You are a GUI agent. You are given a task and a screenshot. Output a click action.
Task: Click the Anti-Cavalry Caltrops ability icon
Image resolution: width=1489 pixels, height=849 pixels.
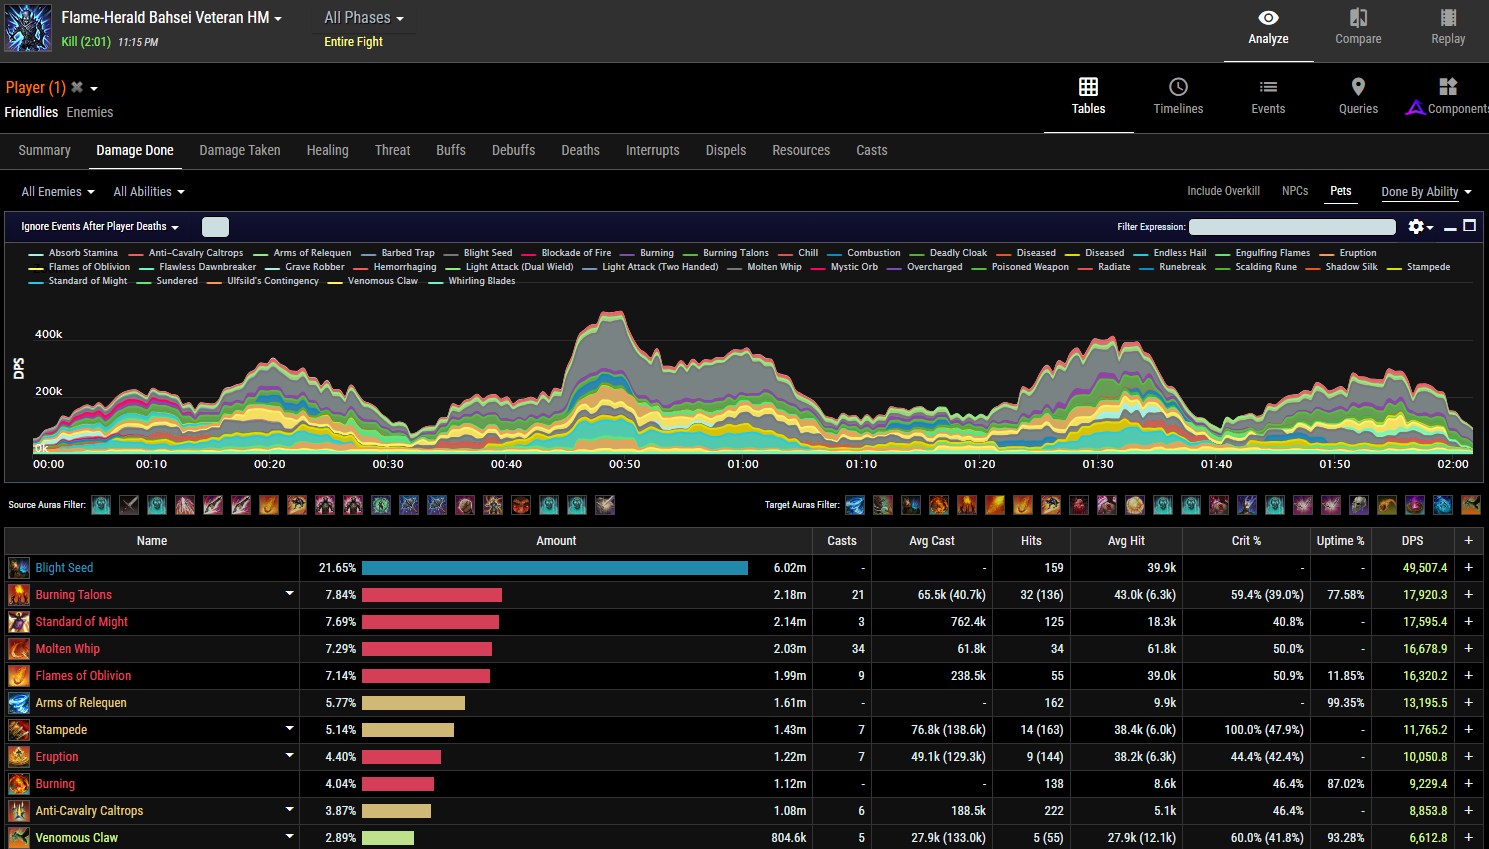pyautogui.click(x=19, y=811)
